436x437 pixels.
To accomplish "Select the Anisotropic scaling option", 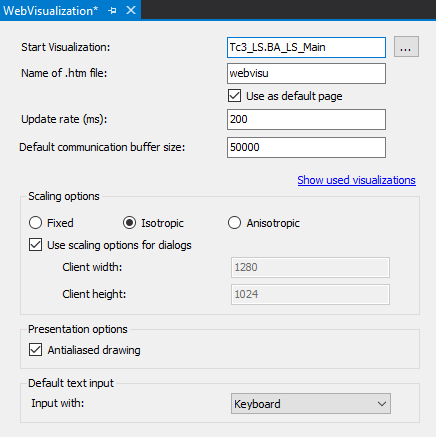I will click(234, 223).
